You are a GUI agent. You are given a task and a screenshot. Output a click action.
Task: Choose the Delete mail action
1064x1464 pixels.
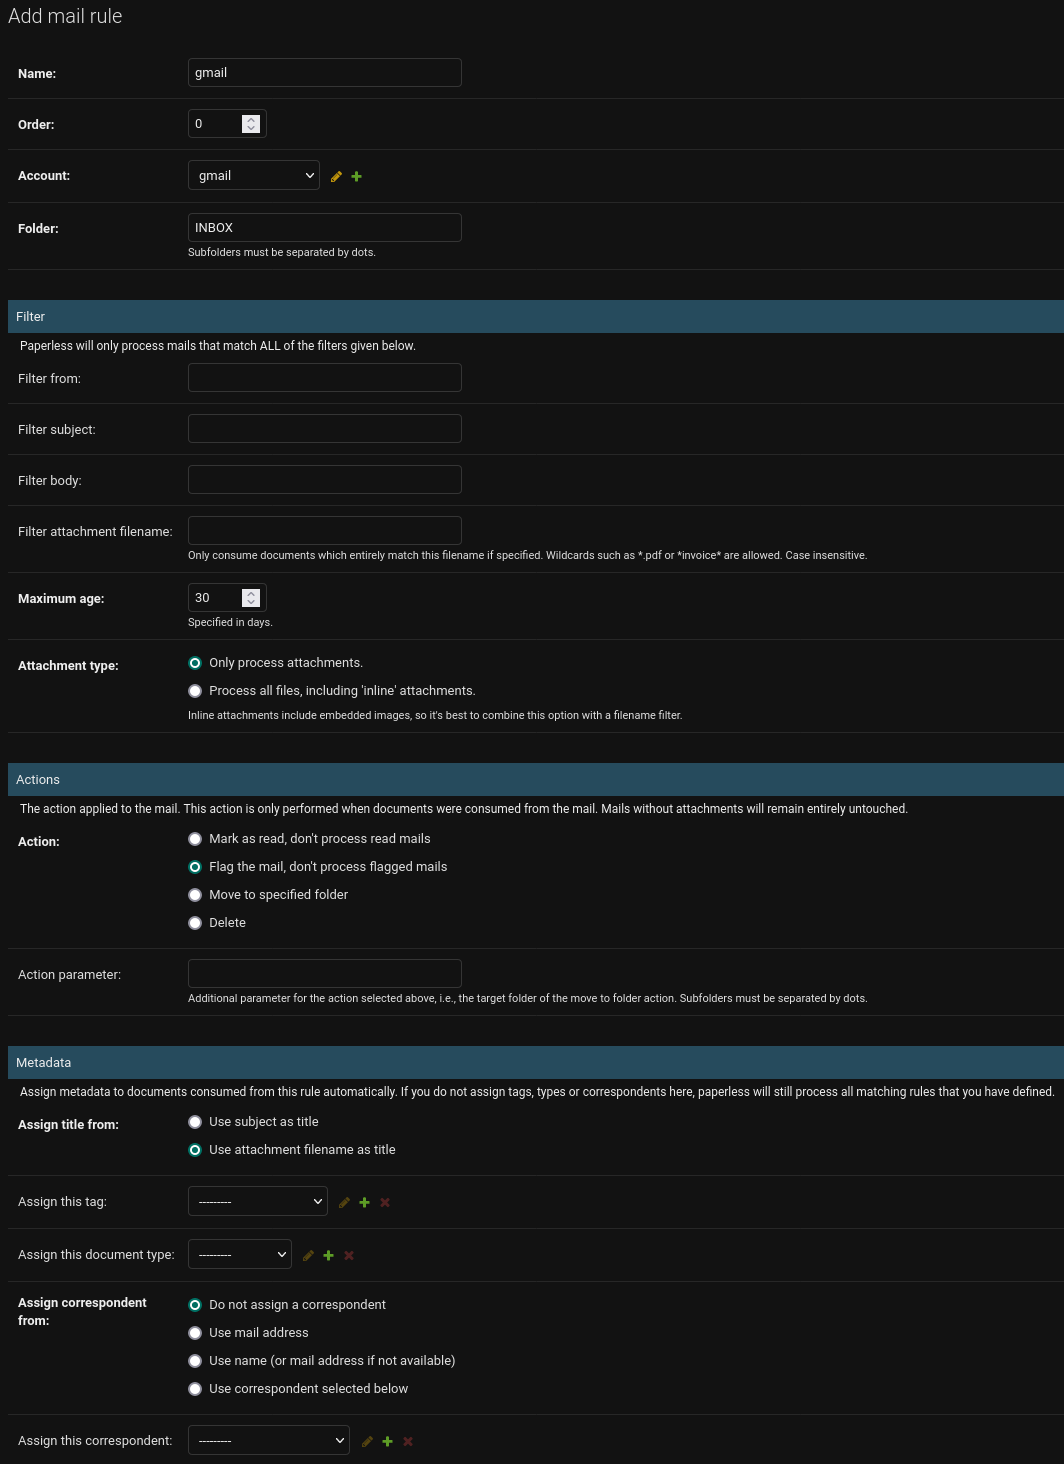(x=195, y=922)
